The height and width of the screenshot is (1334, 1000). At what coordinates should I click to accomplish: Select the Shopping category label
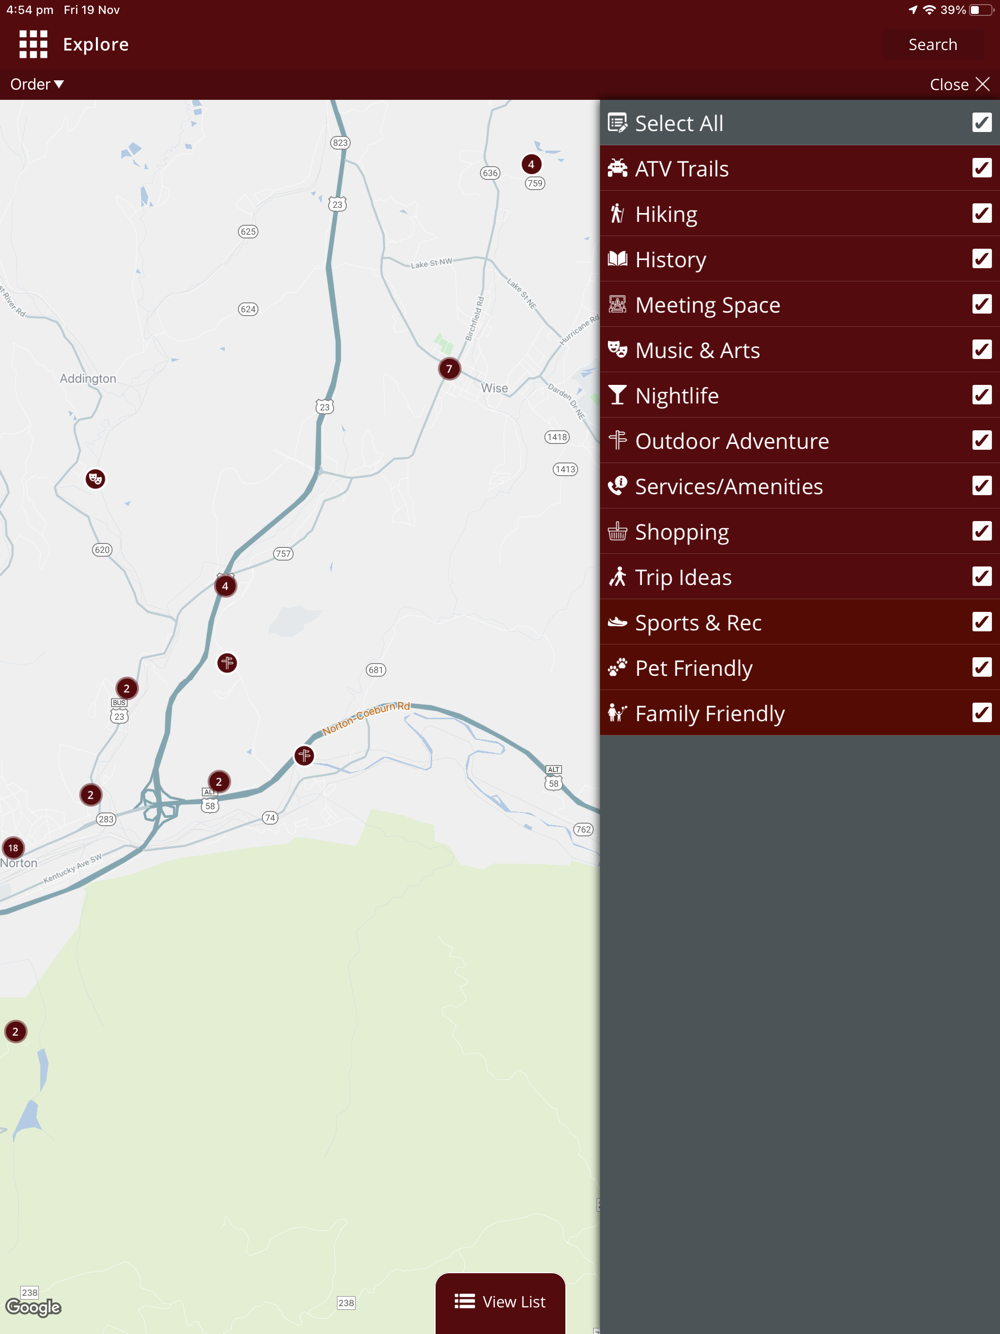(682, 532)
